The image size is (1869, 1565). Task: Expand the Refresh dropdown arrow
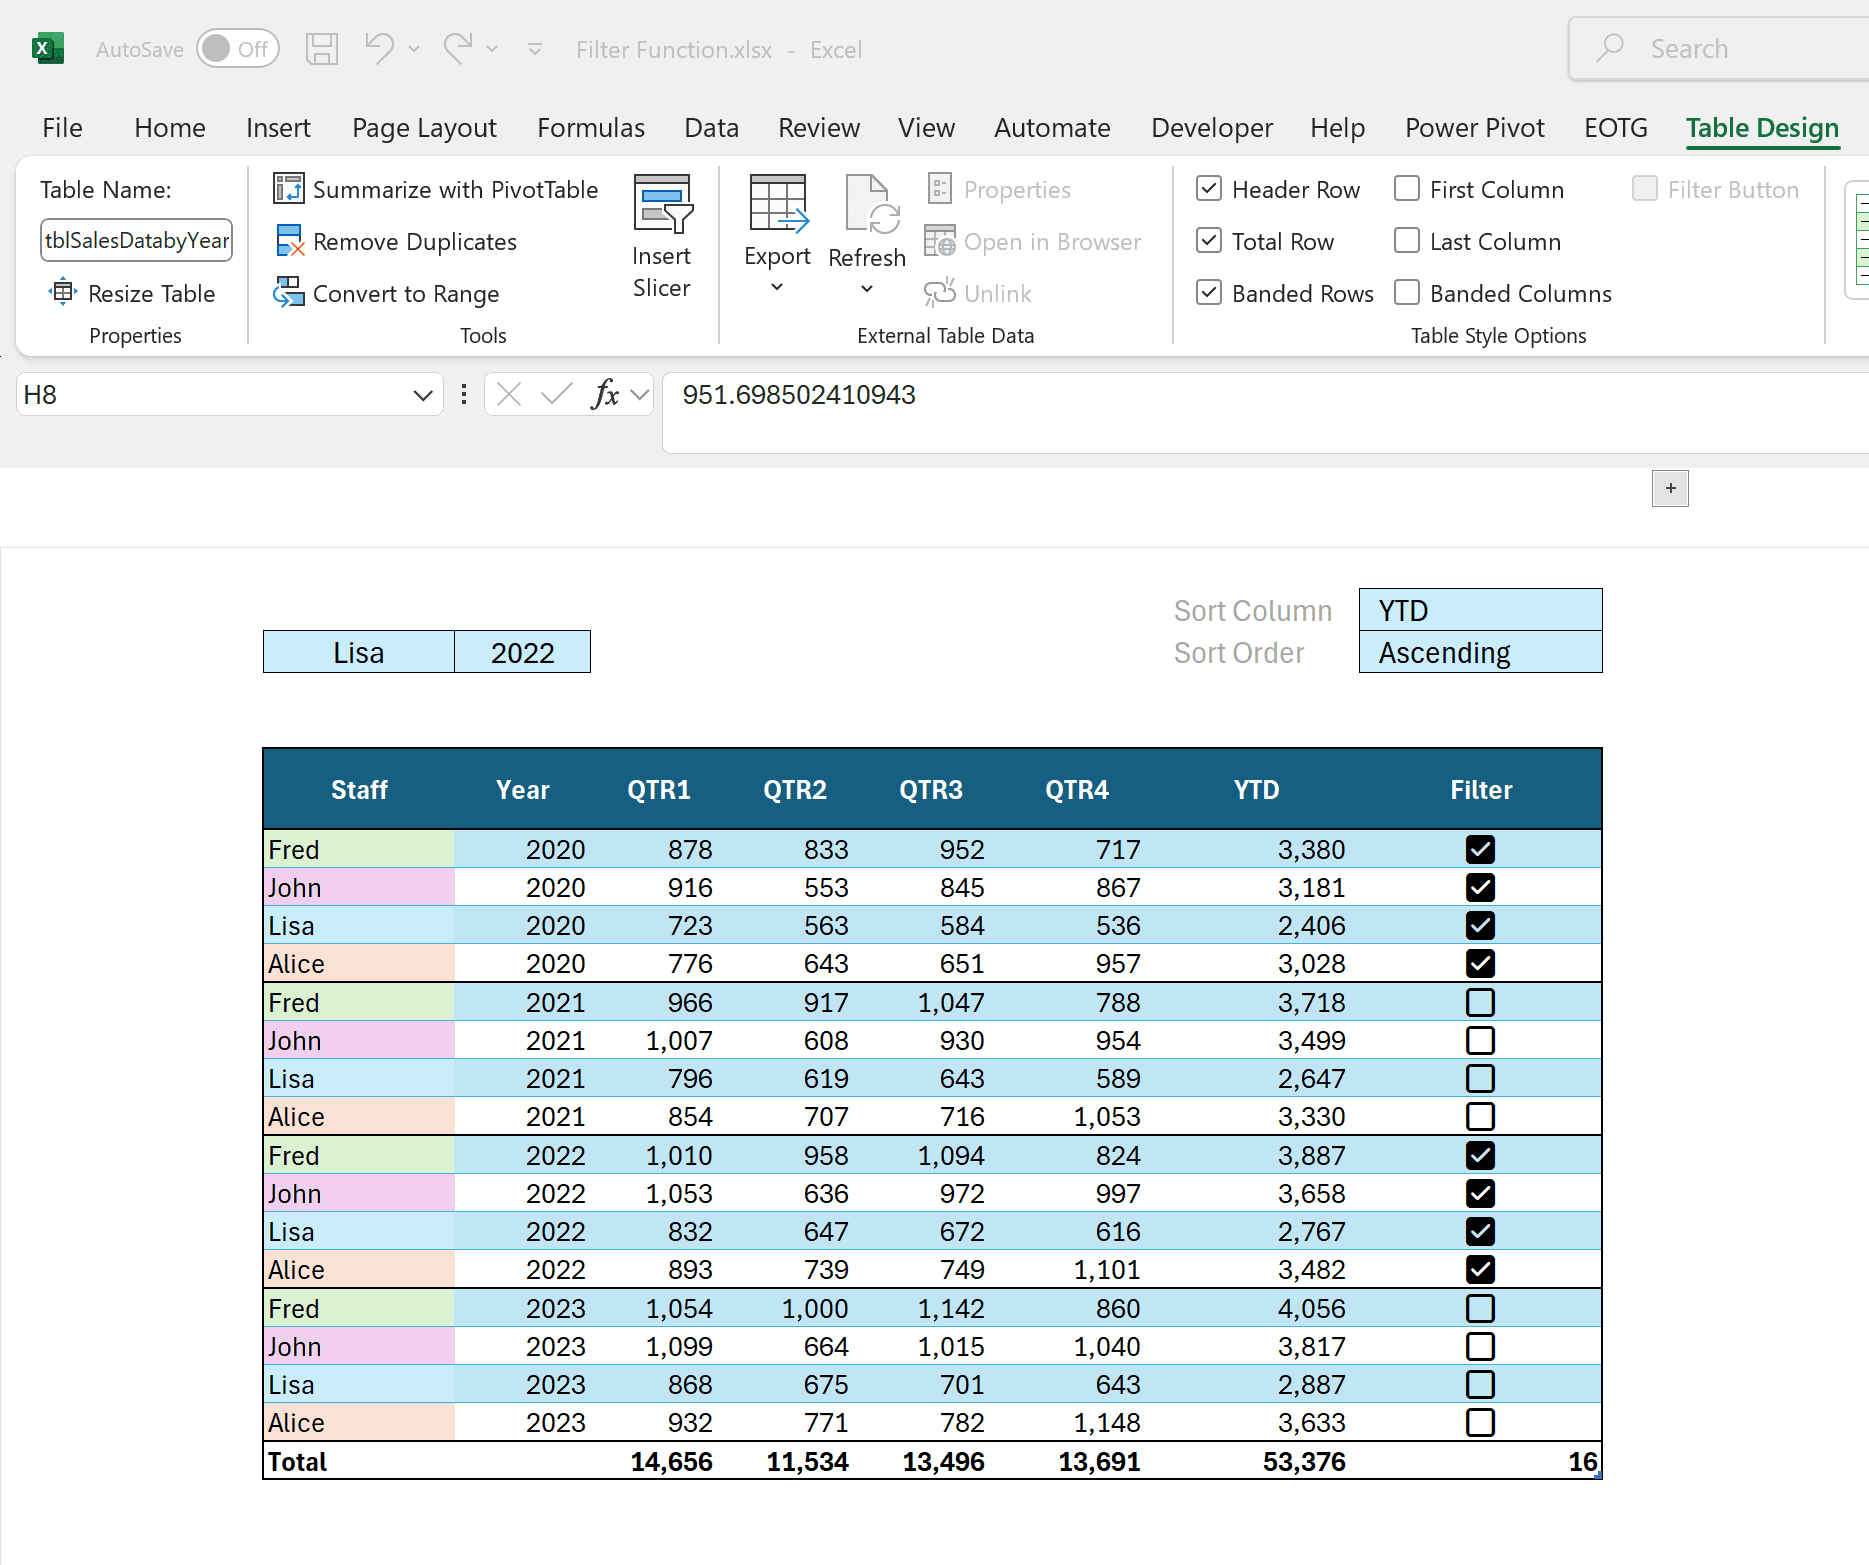pos(866,289)
